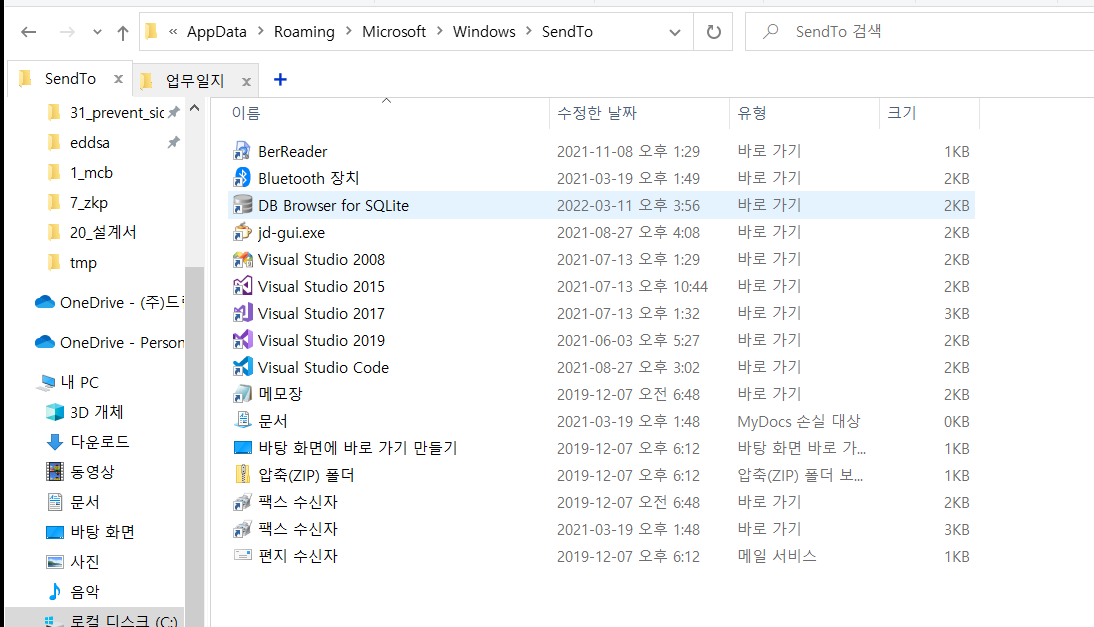Click MyDocs 손실 대상 type cell
1094x627 pixels.
tap(798, 421)
